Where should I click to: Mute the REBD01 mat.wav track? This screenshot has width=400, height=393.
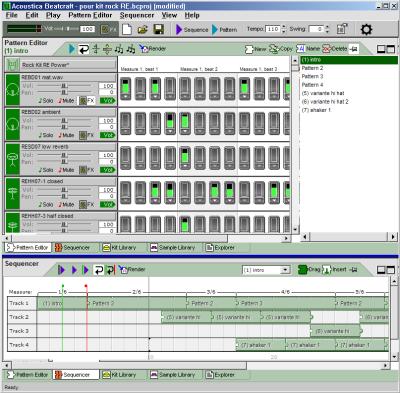point(66,101)
